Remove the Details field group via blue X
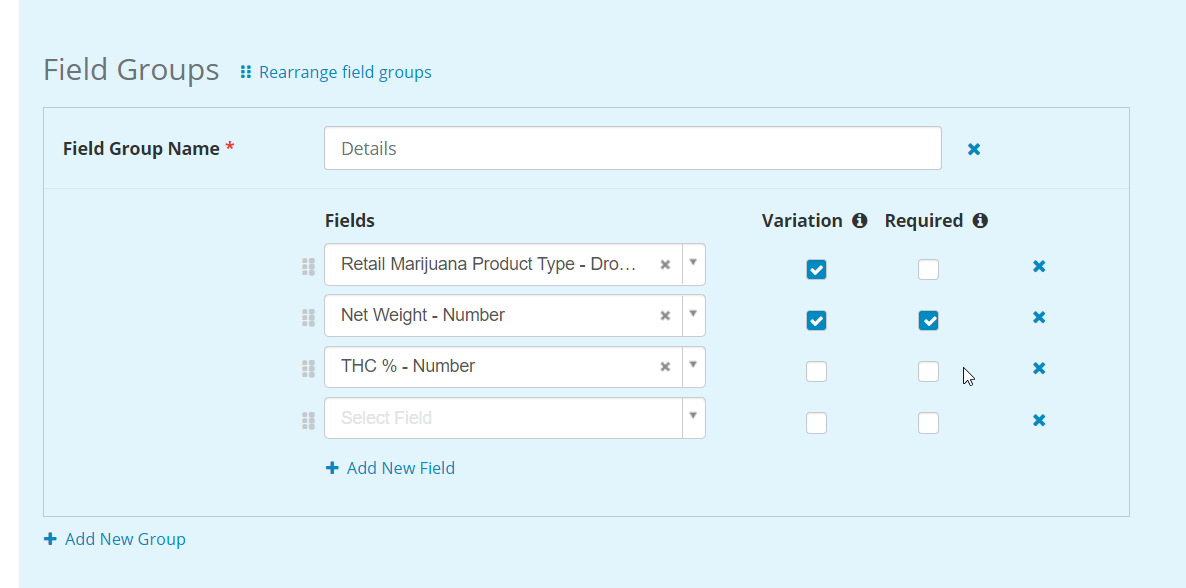The width and height of the screenshot is (1186, 588). click(973, 148)
